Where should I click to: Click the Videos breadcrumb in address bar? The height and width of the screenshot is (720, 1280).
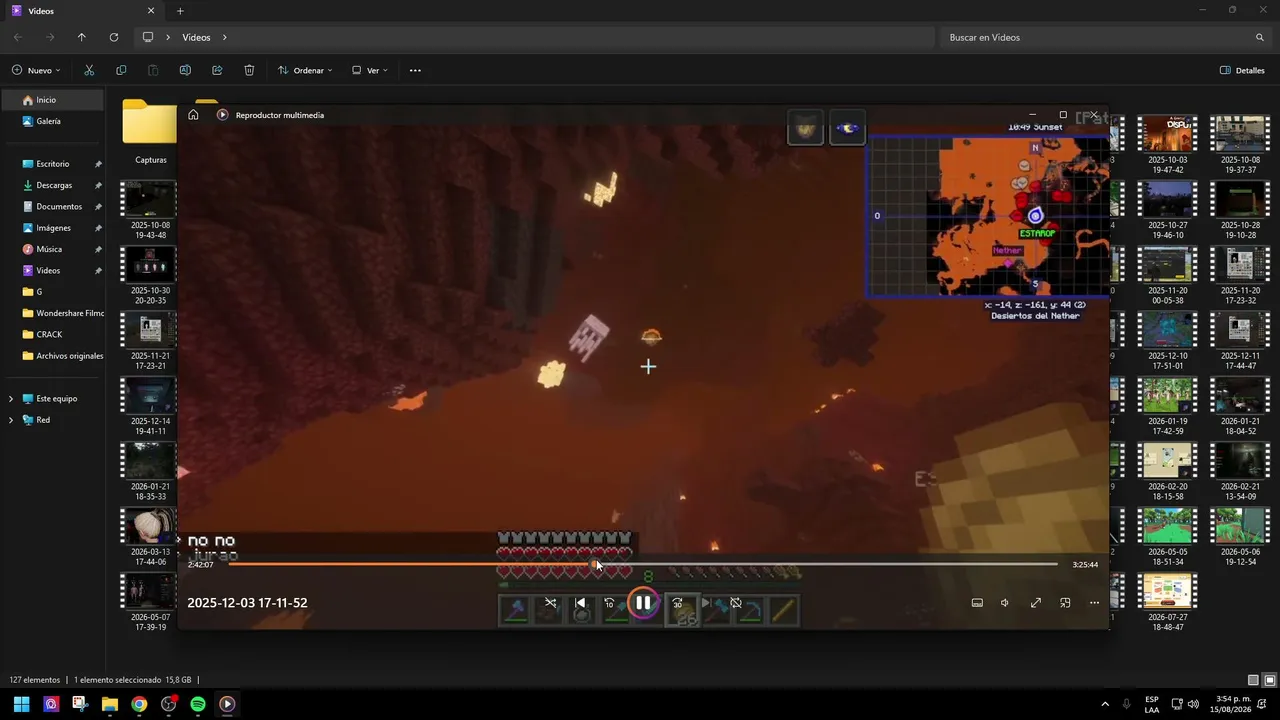pos(196,37)
